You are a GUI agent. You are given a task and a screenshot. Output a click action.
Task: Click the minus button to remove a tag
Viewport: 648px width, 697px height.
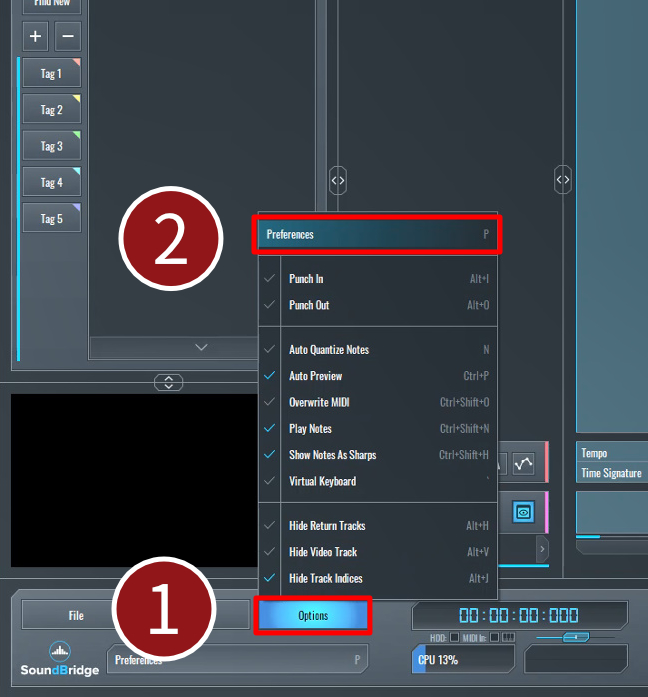coord(67,37)
